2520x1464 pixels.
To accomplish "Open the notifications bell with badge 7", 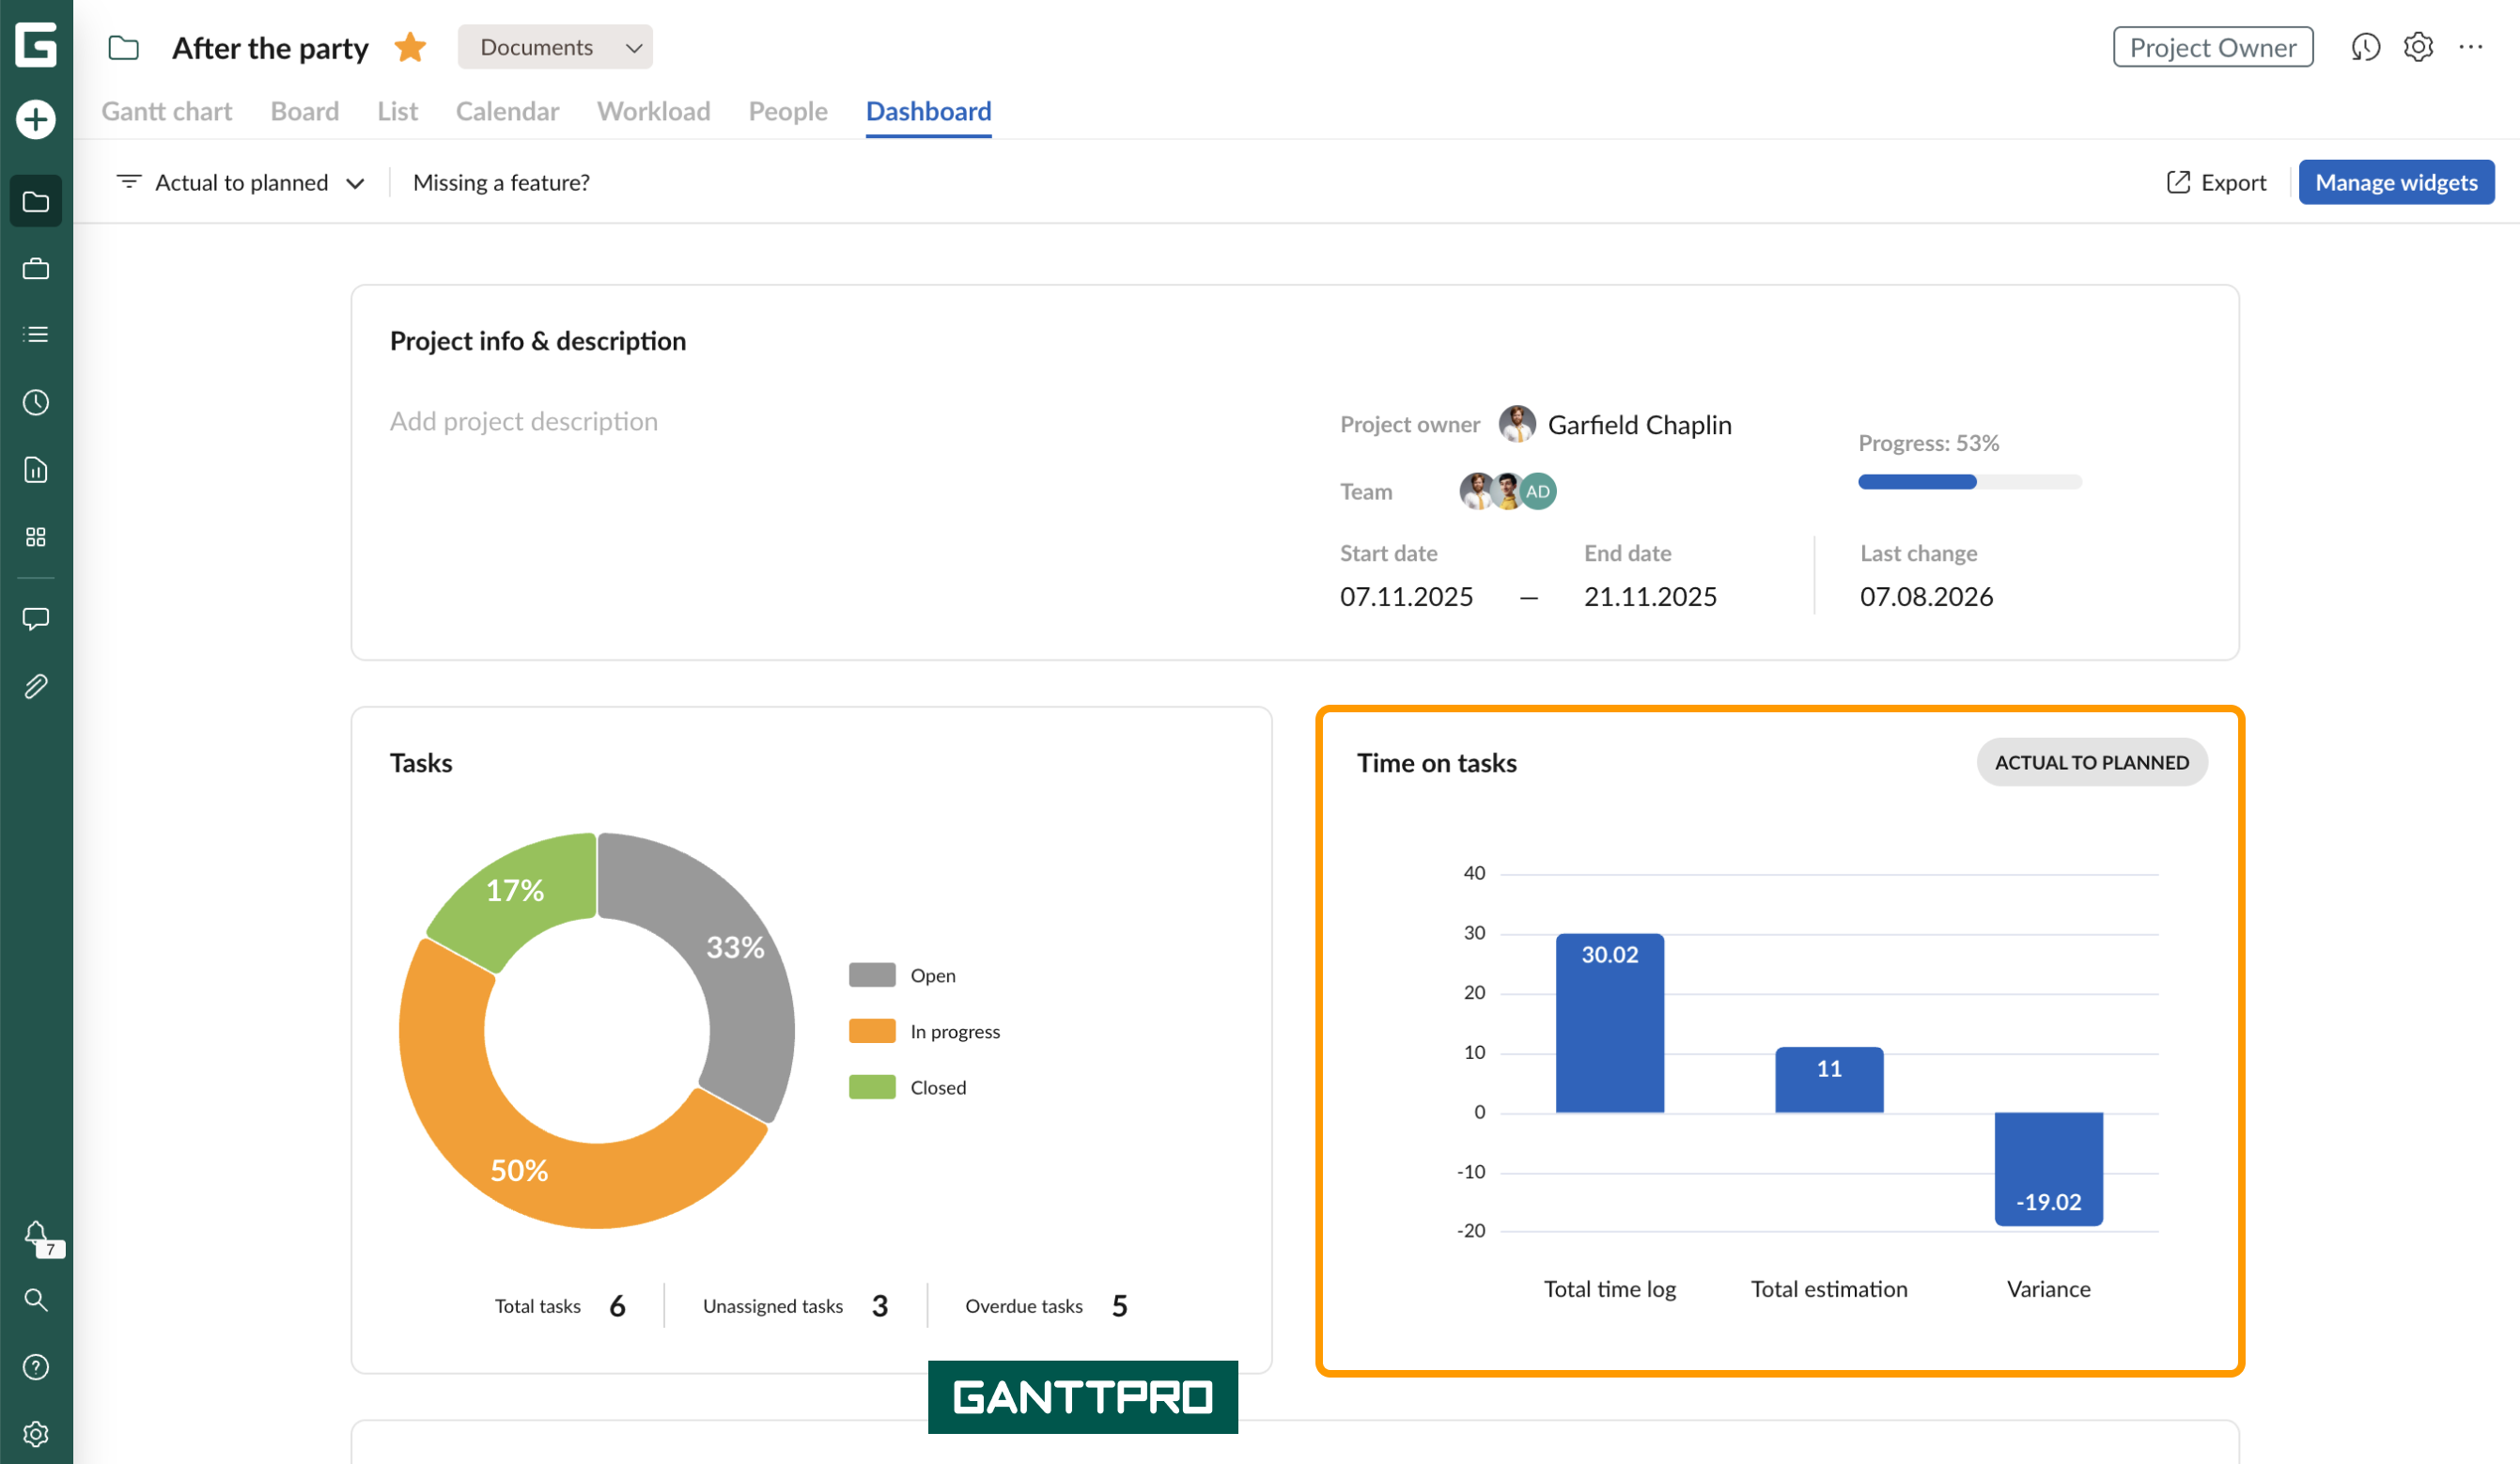I will pos(40,1238).
